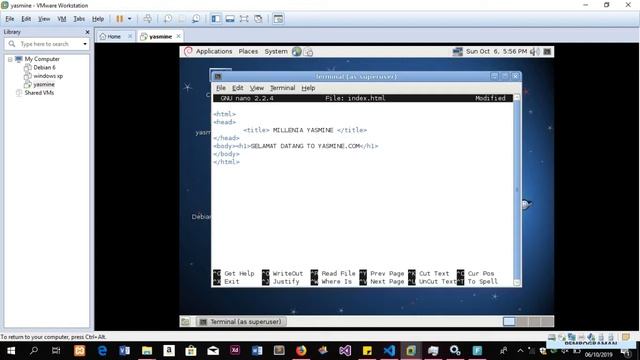640x360 pixels.
Task: Open the Sun Oct 6 clock calendar
Action: (x=496, y=51)
